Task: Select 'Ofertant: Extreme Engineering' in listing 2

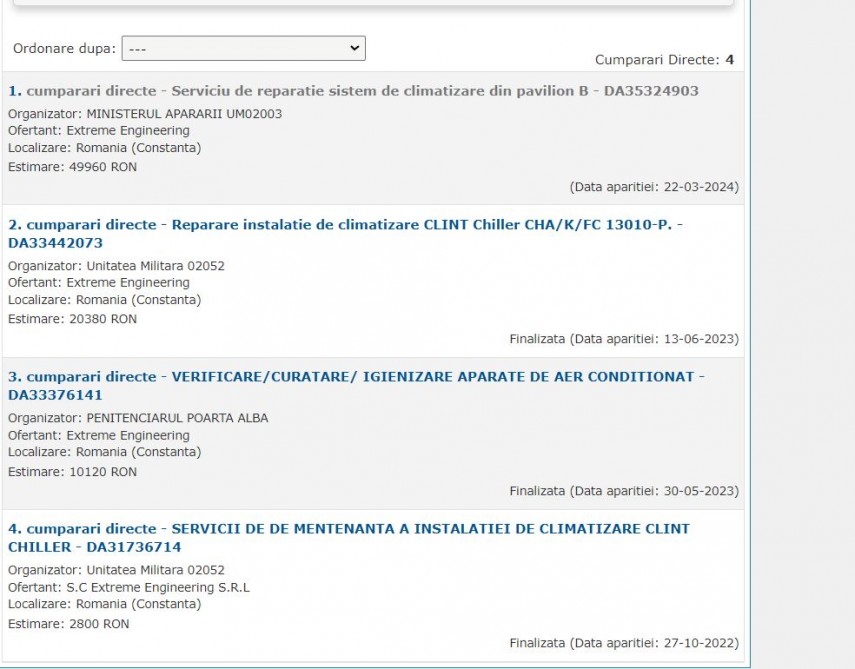Action: (99, 283)
